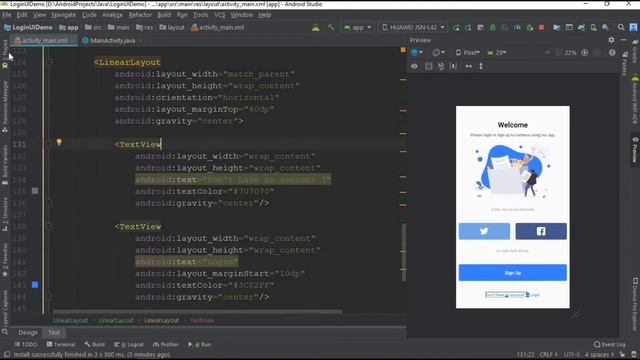Click the blue color swatch on line 143
The image size is (640, 360).
tap(35, 284)
